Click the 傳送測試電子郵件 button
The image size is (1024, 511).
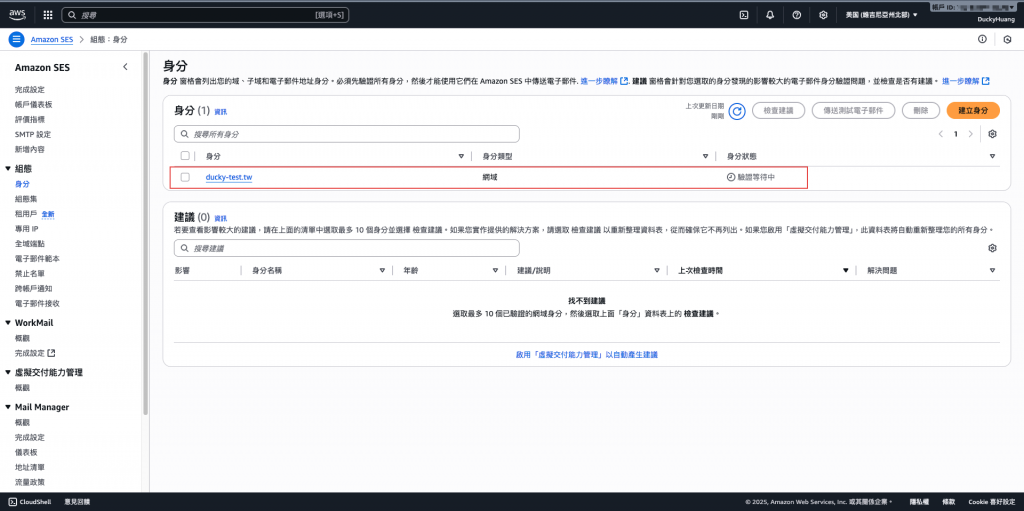pyautogui.click(x=853, y=111)
